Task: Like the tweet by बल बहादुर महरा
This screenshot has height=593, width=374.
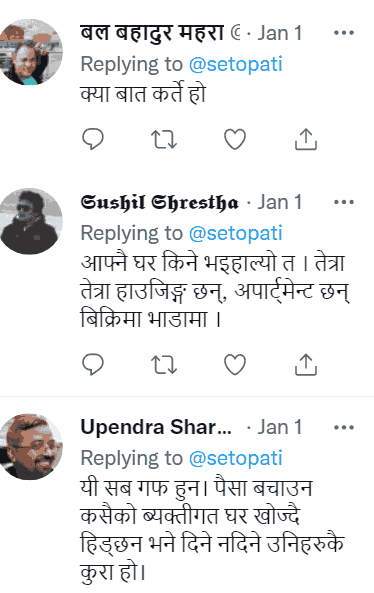Action: click(x=235, y=139)
